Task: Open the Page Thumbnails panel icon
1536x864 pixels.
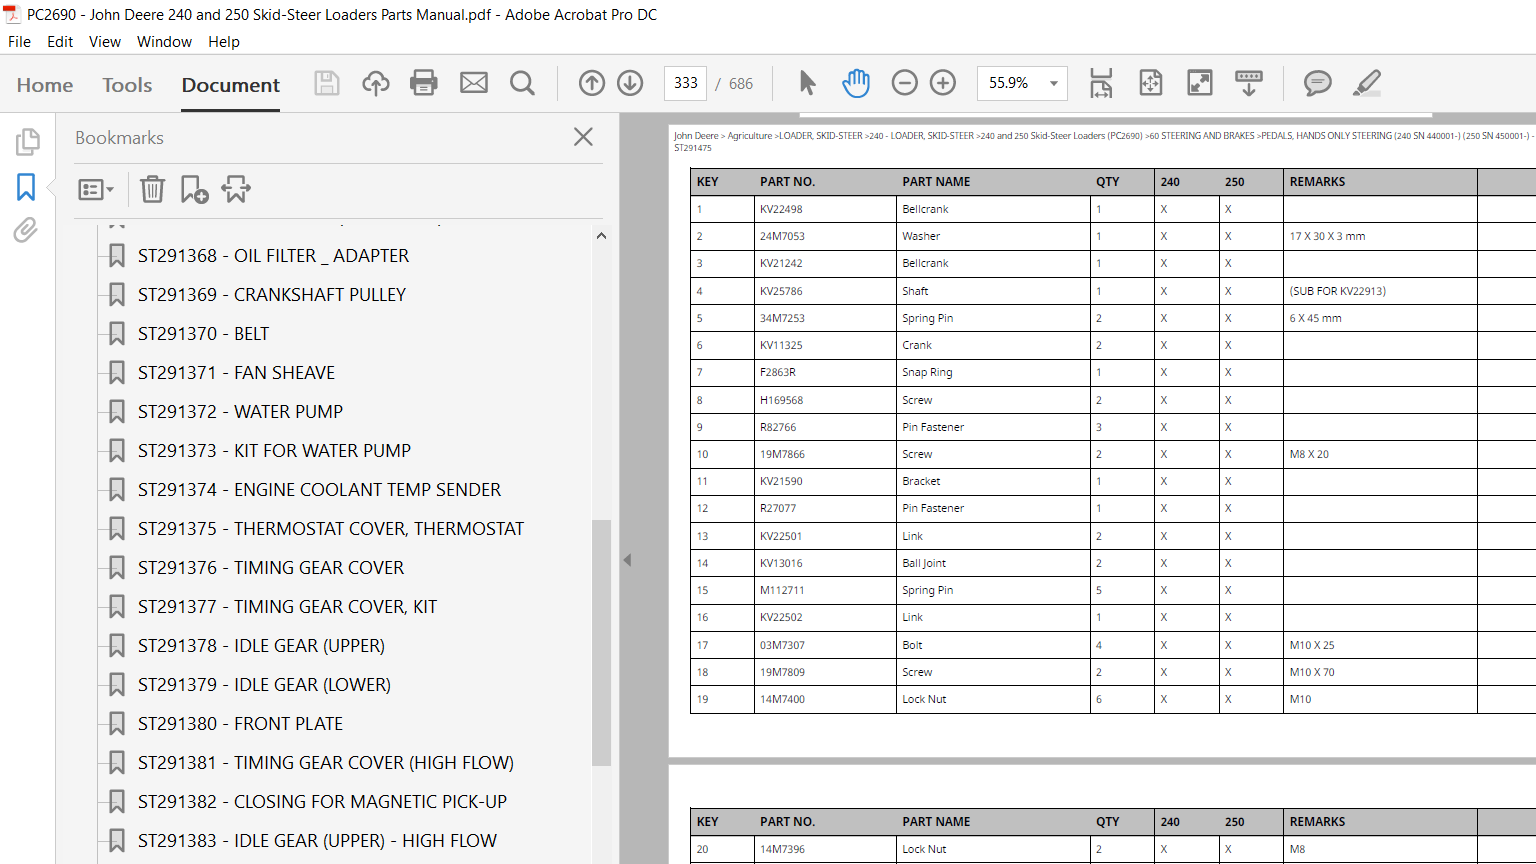Action: pyautogui.click(x=27, y=142)
